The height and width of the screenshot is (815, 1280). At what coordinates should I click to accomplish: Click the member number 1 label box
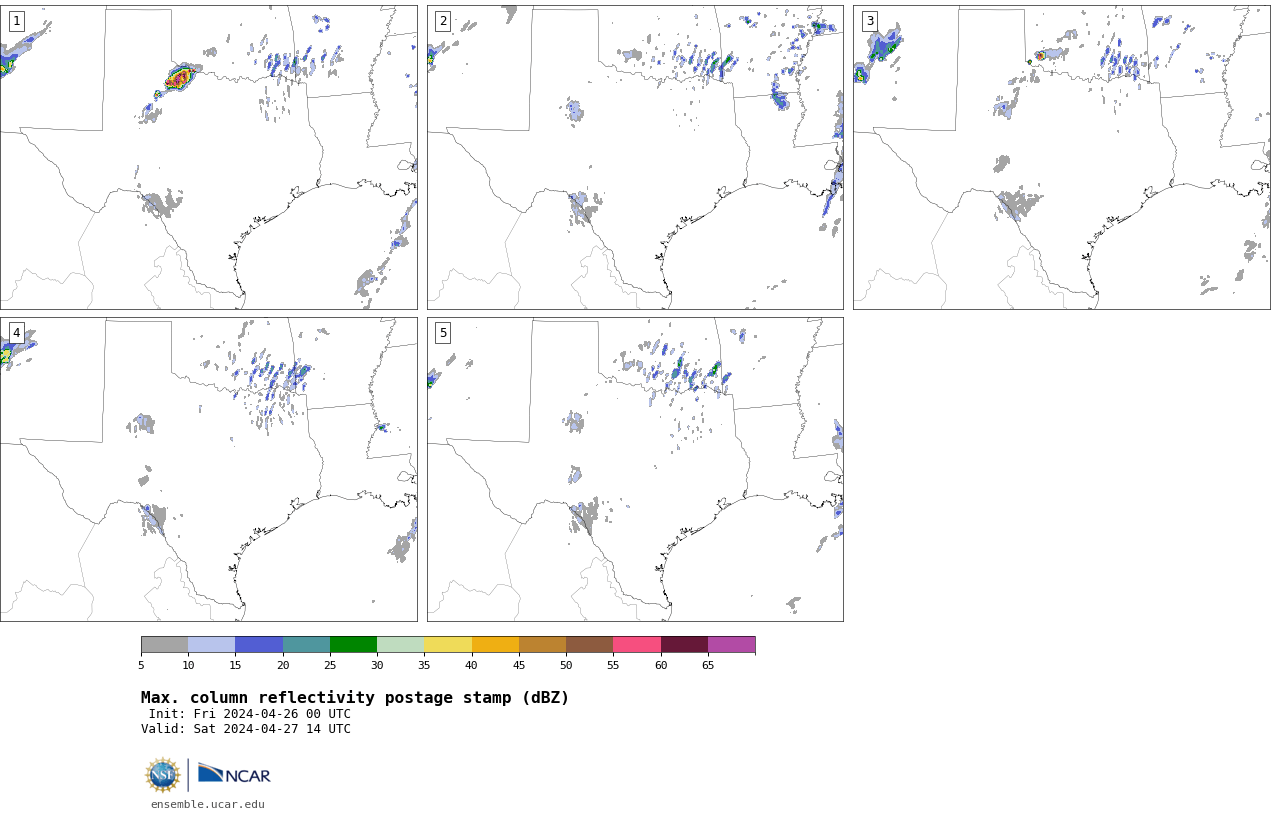tap(16, 21)
